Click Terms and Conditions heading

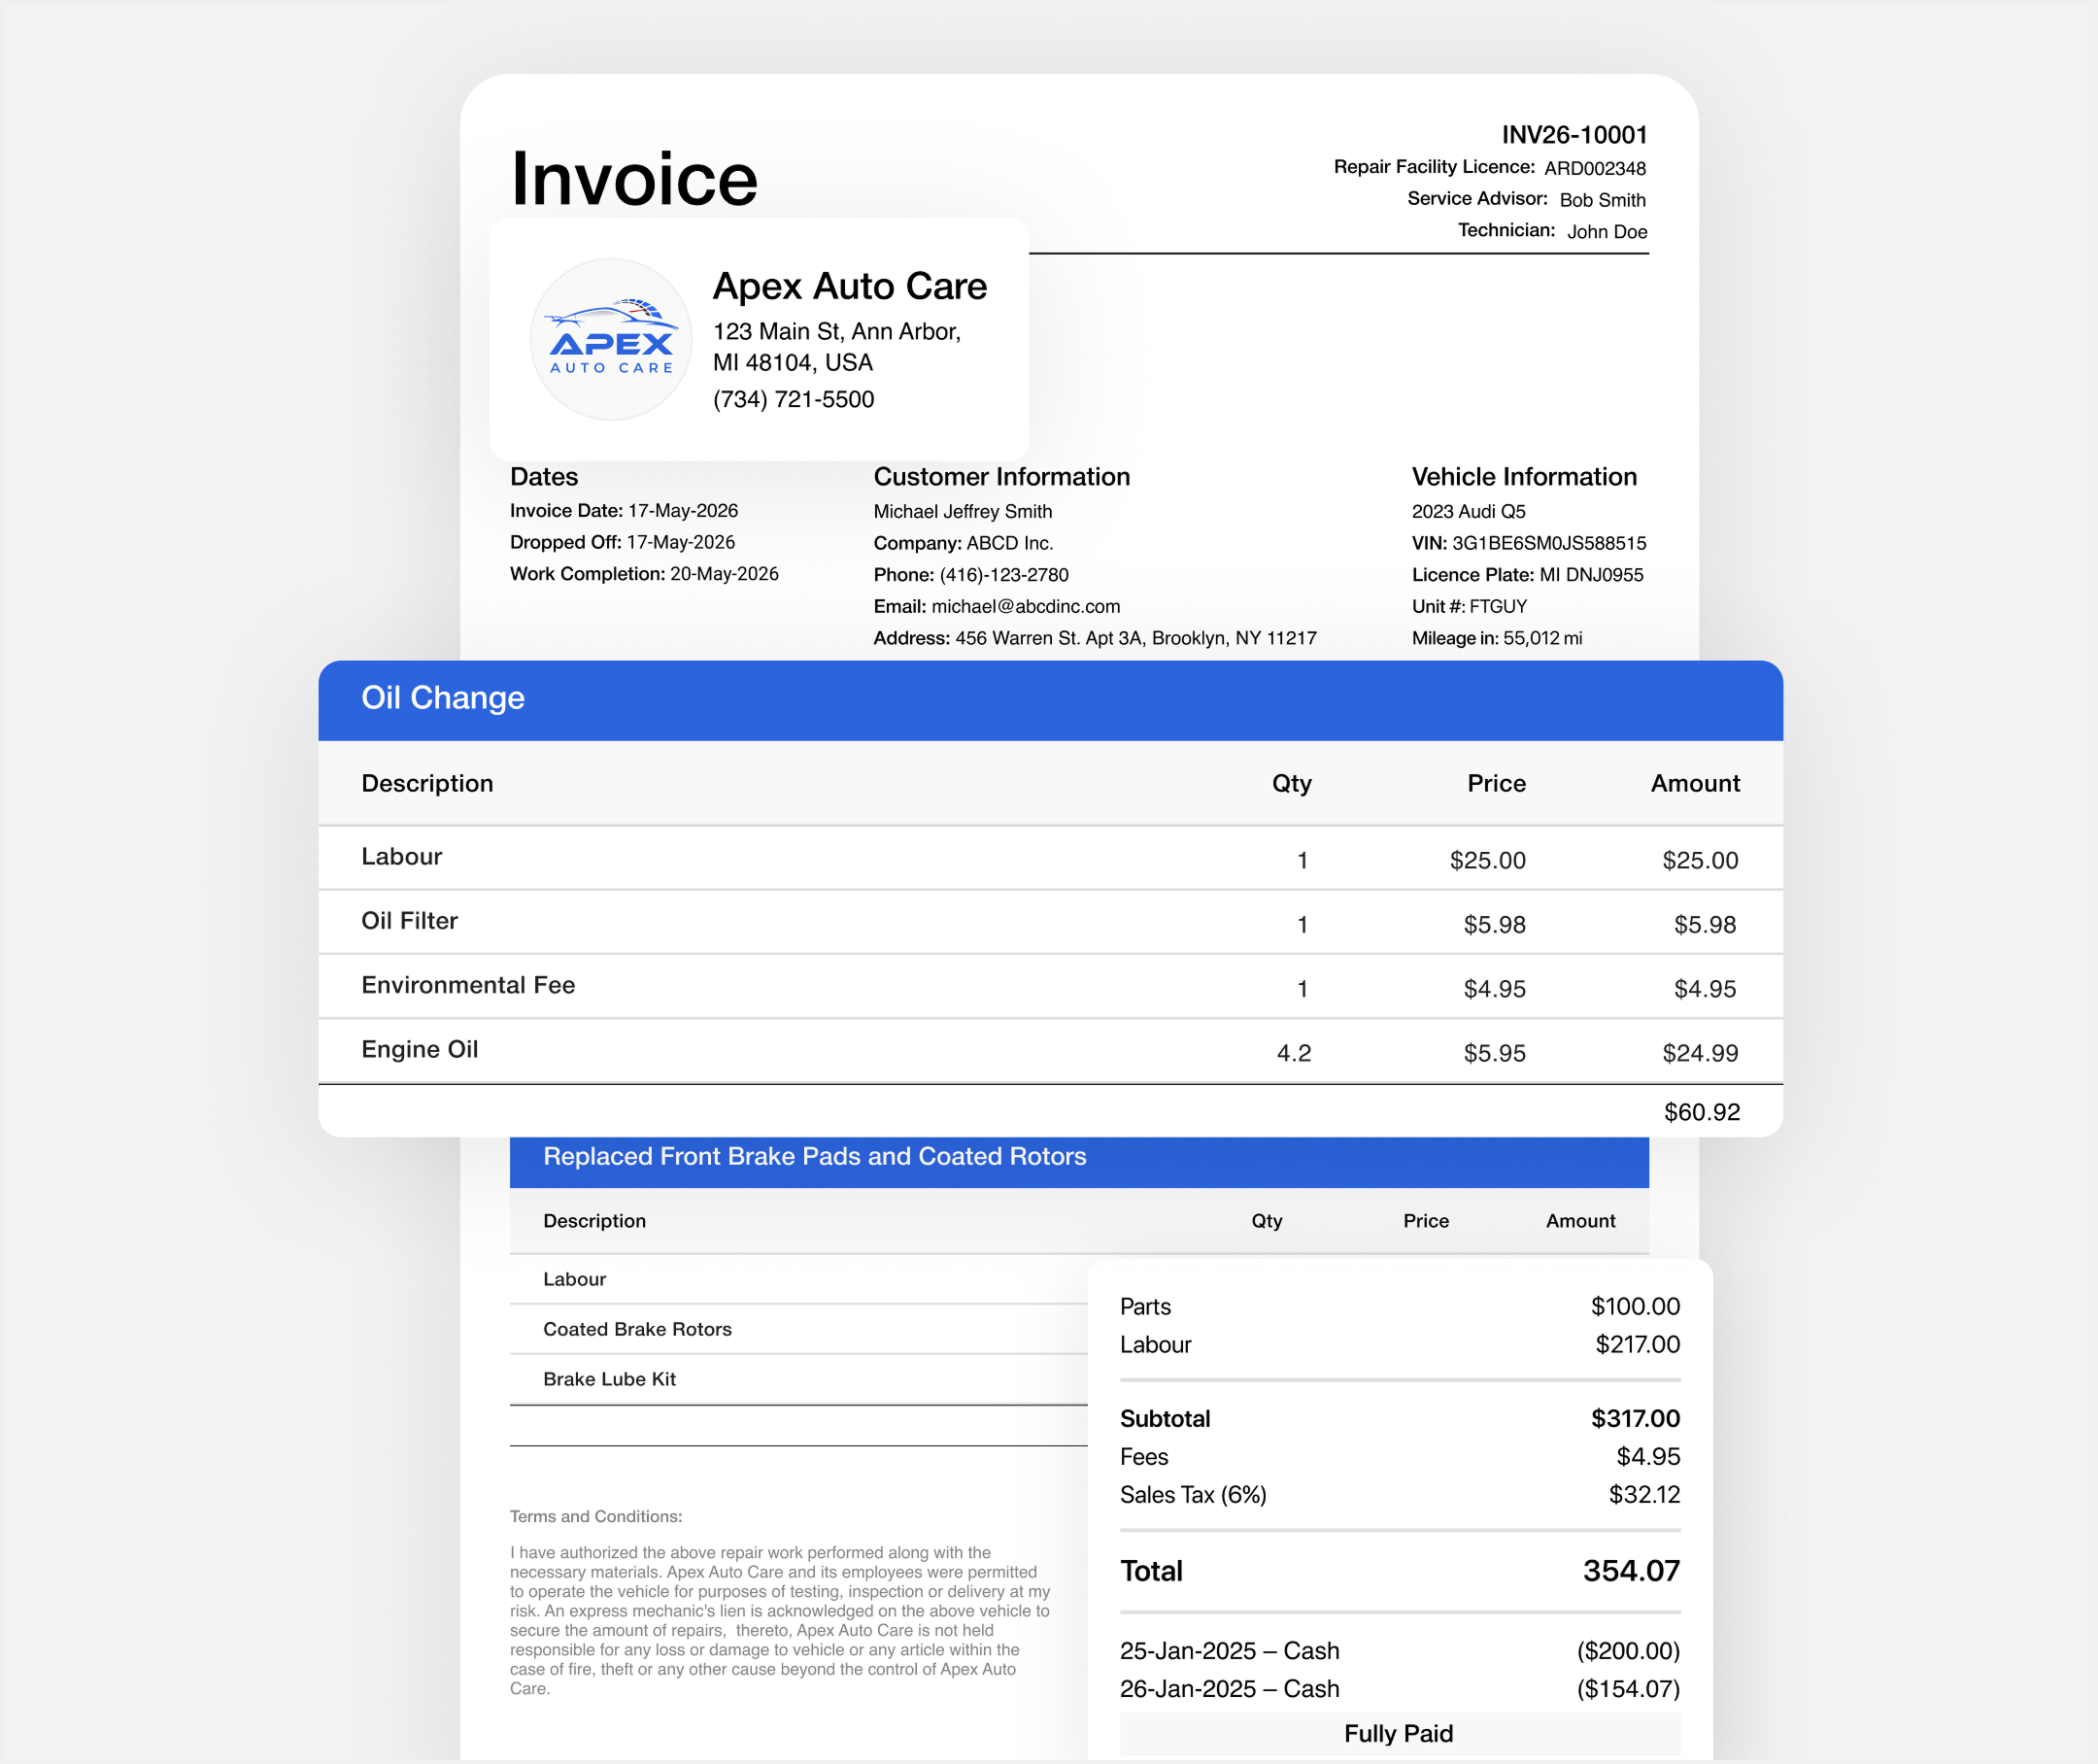[x=596, y=1517]
